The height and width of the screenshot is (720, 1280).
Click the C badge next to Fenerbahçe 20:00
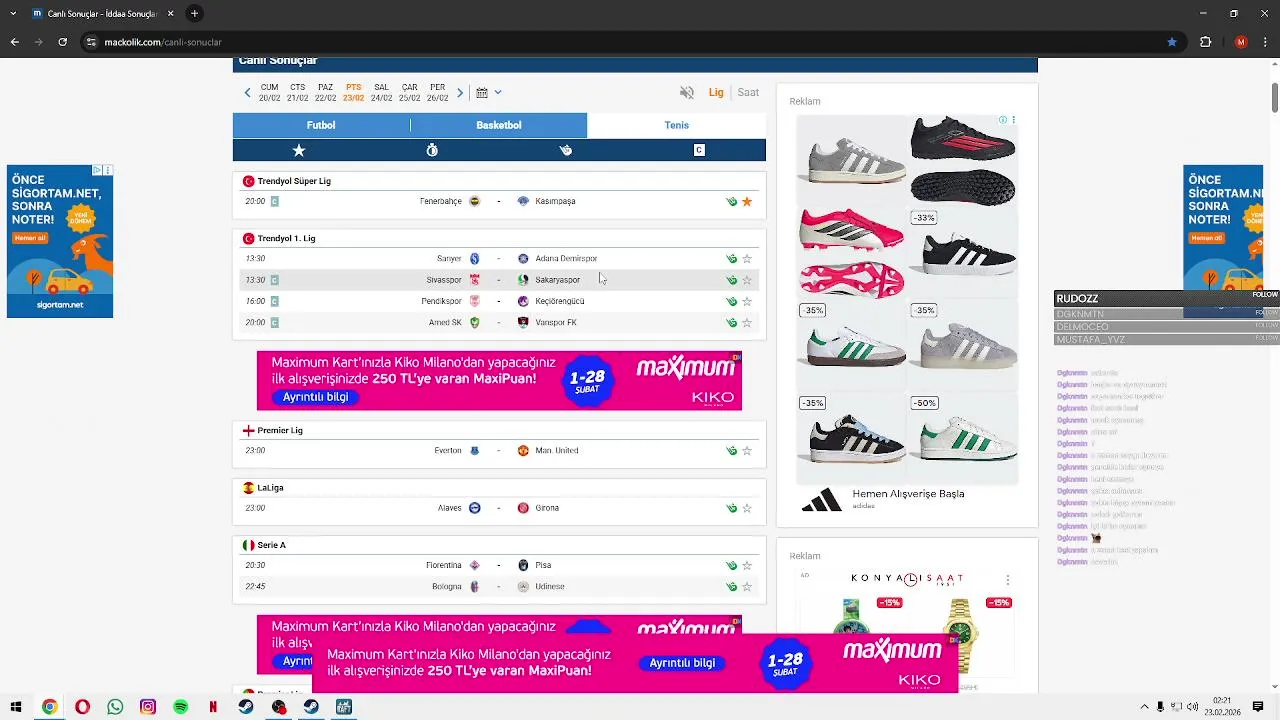(x=275, y=201)
